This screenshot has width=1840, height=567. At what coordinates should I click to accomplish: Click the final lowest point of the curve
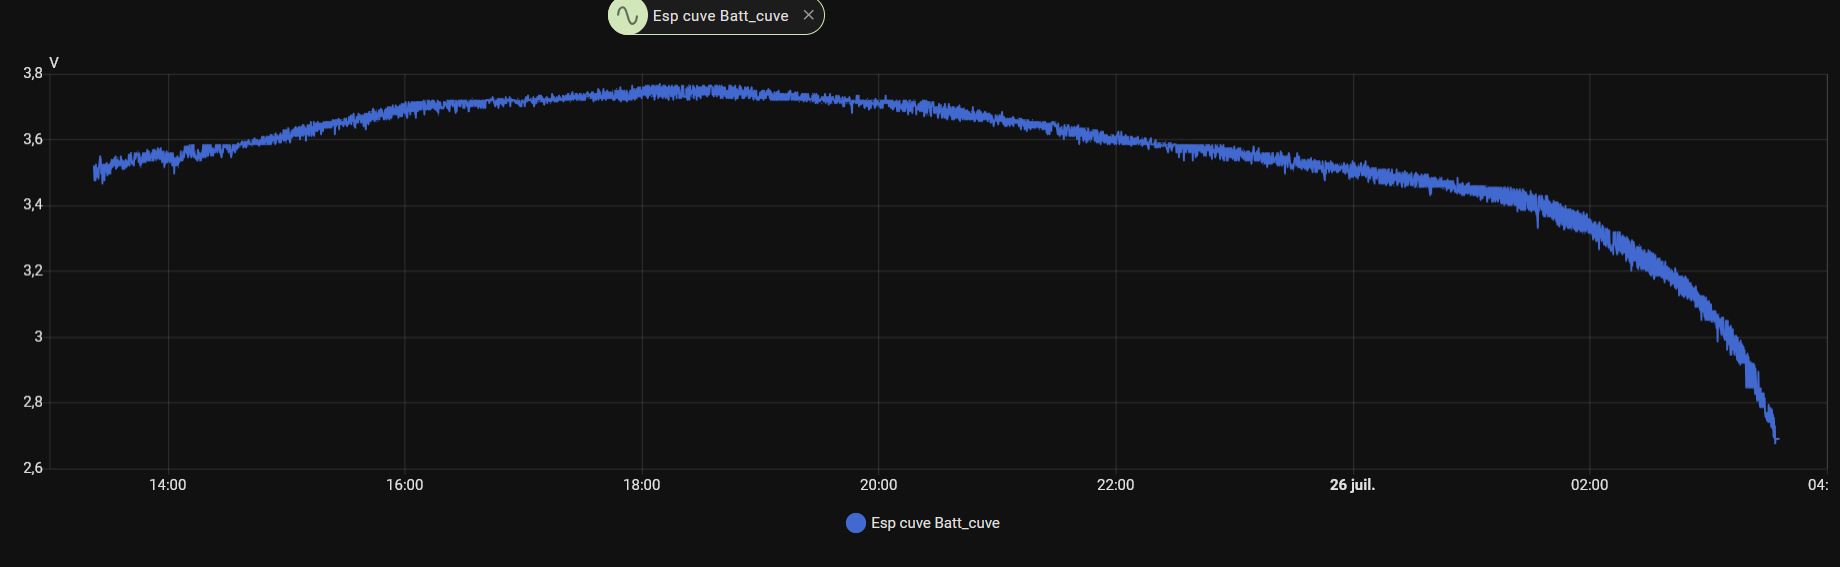pyautogui.click(x=1776, y=440)
